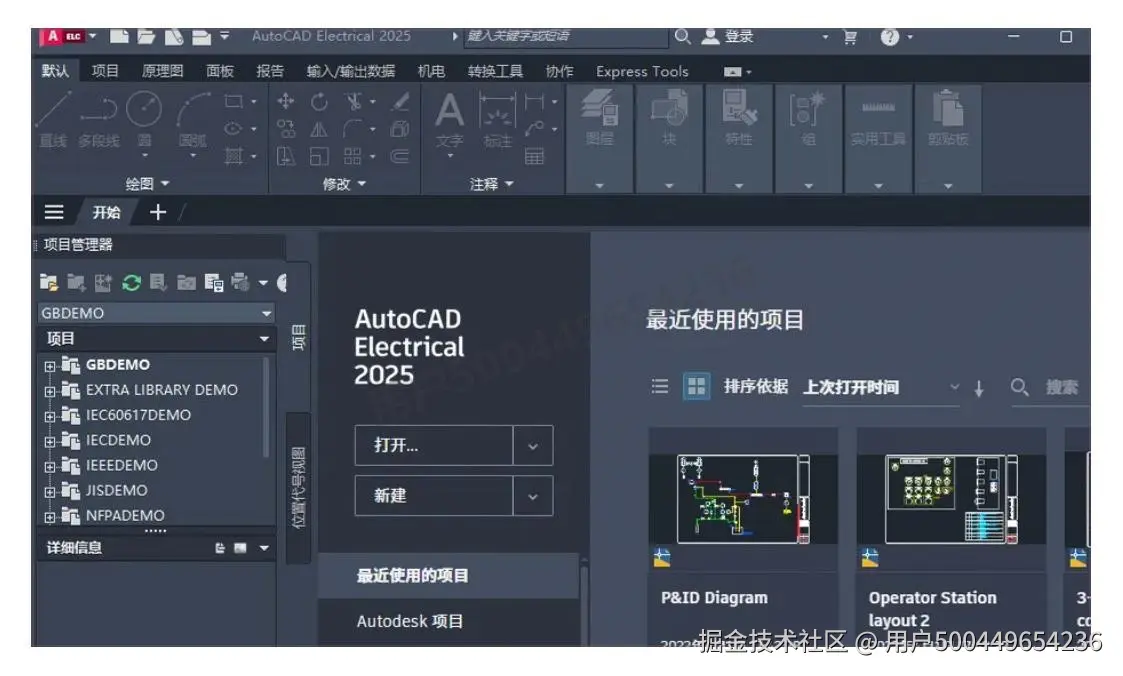Expand the 修改 panel flyout
The height and width of the screenshot is (676, 1123).
pos(344,184)
